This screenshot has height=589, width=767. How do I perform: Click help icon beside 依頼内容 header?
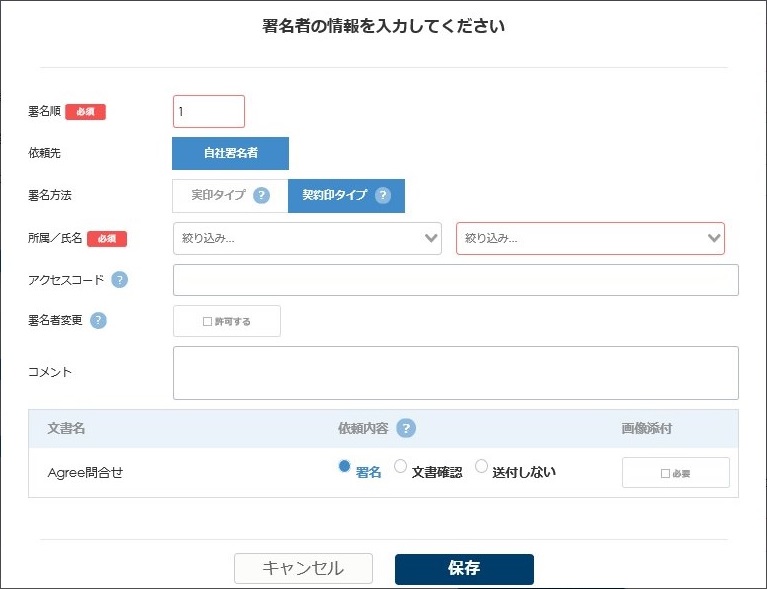click(406, 428)
